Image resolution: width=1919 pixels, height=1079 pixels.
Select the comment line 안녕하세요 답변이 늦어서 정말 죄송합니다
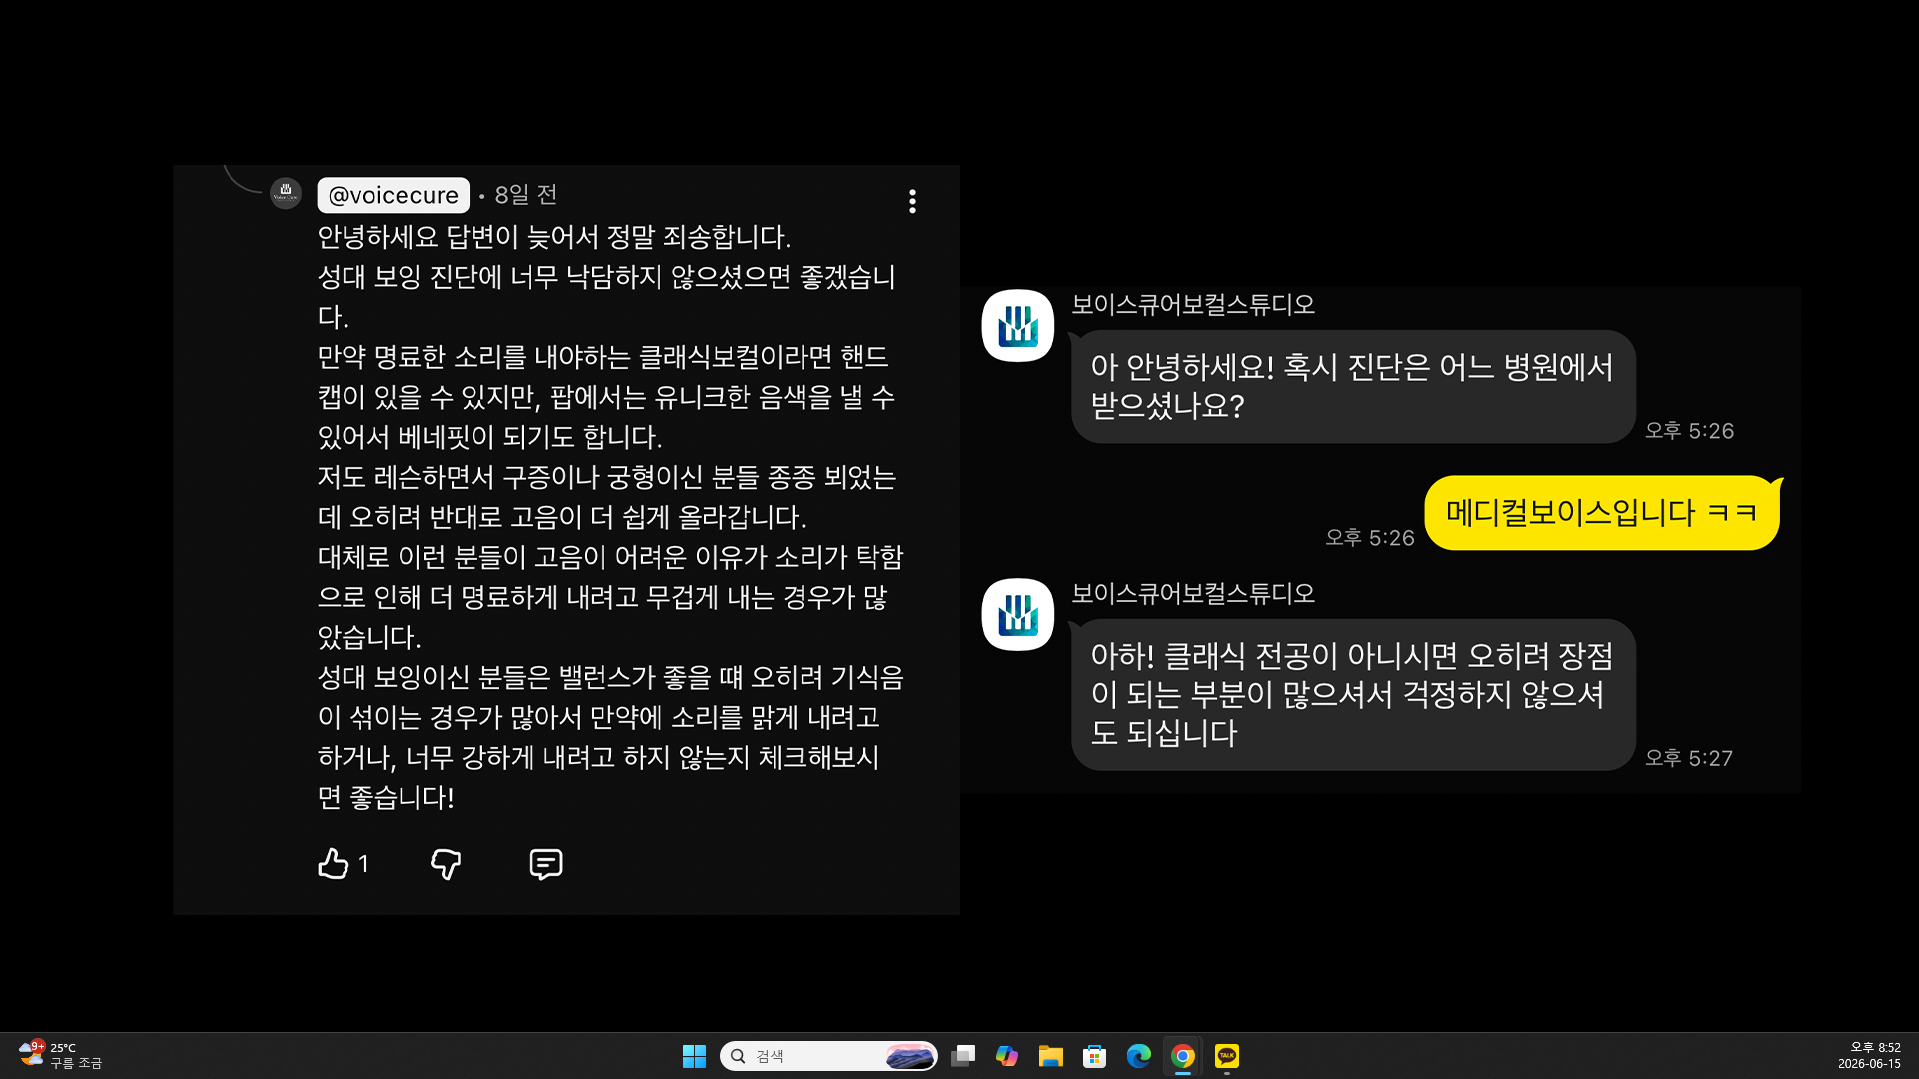(x=554, y=237)
